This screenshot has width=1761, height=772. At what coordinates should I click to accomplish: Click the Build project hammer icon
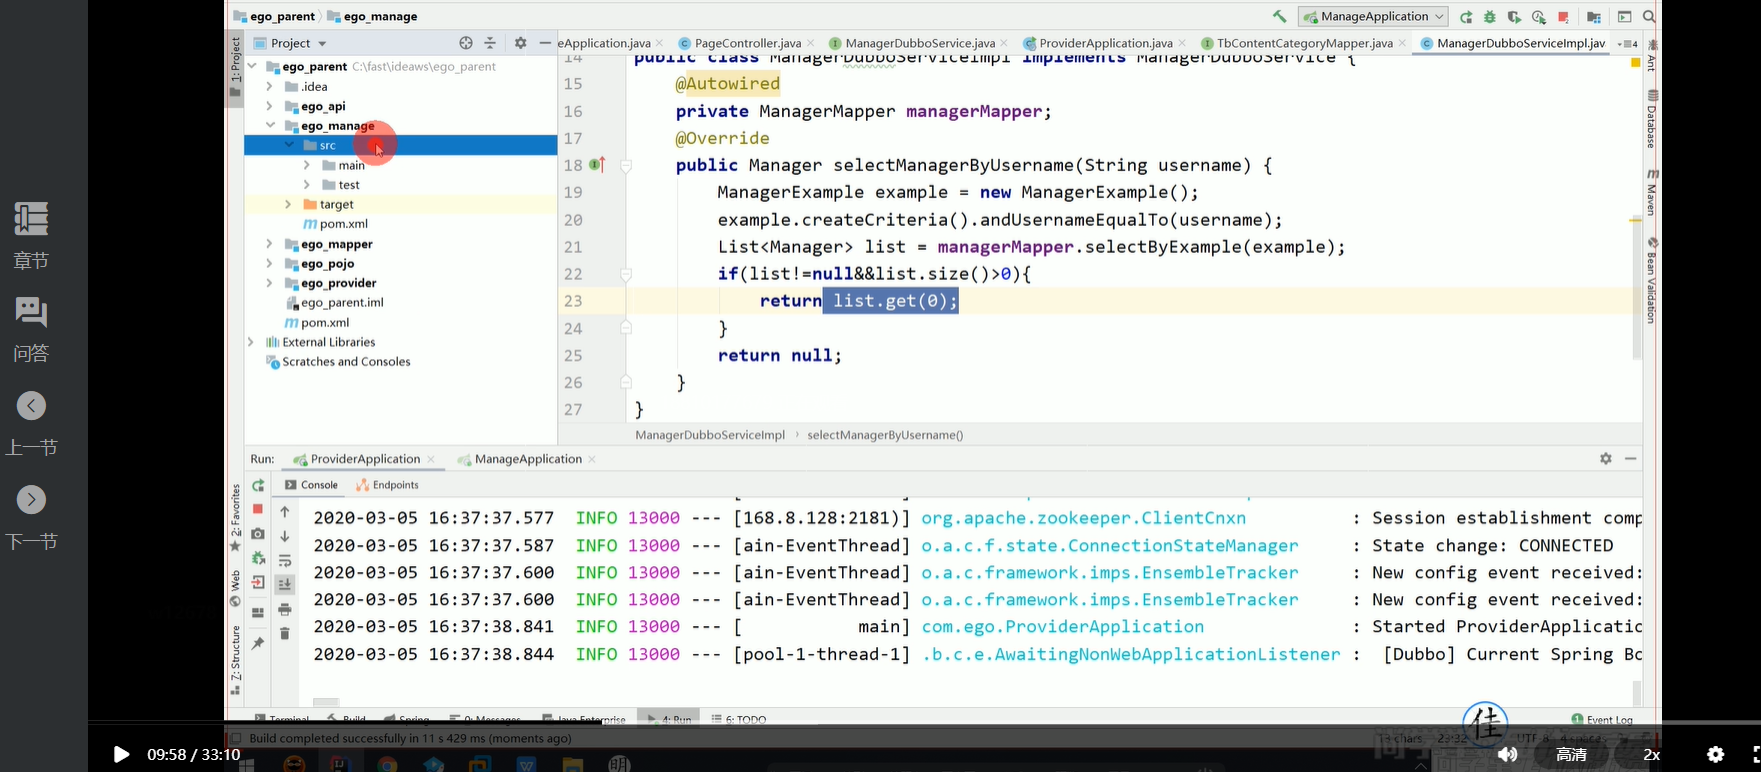1279,16
